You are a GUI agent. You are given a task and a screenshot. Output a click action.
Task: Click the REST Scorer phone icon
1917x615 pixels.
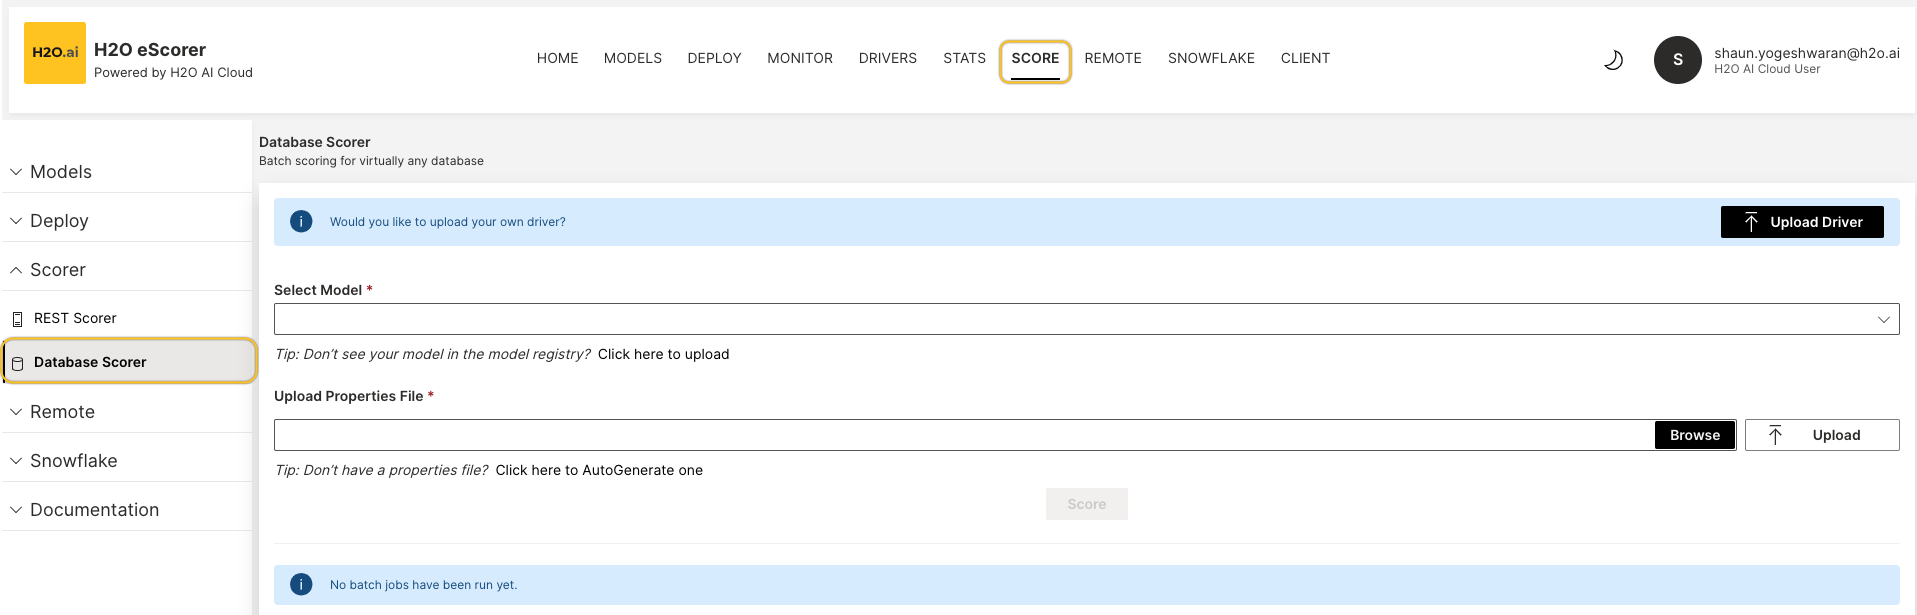(17, 319)
